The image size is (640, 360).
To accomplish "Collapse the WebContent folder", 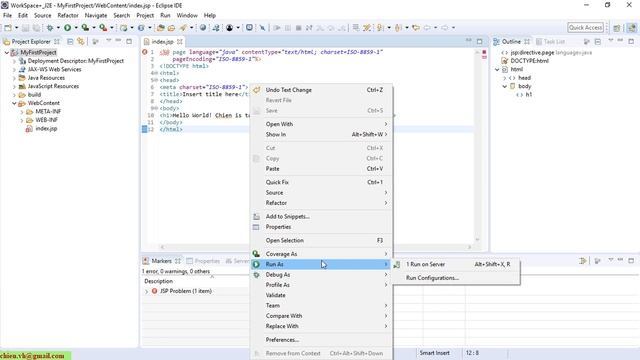I will [14, 103].
